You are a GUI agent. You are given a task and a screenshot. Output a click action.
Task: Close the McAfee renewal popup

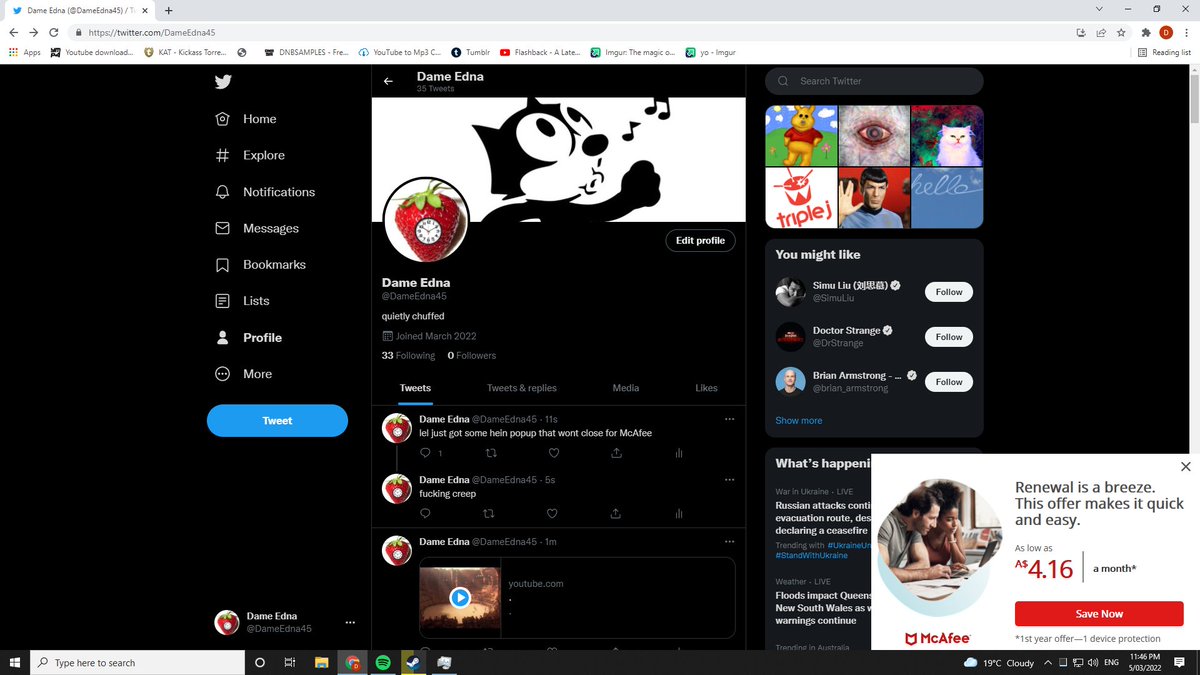pos(1186,467)
